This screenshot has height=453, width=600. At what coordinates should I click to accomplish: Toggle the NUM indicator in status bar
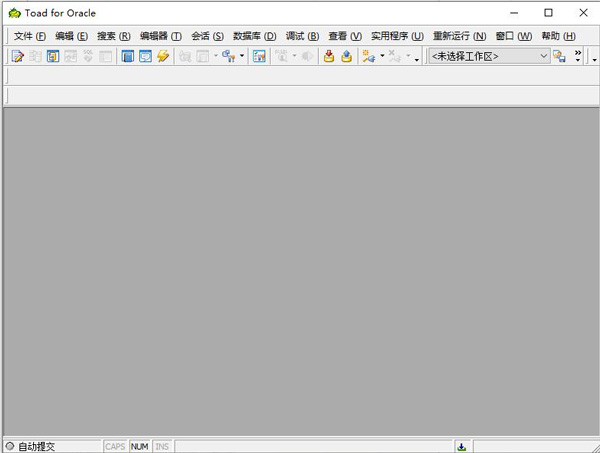(x=139, y=446)
